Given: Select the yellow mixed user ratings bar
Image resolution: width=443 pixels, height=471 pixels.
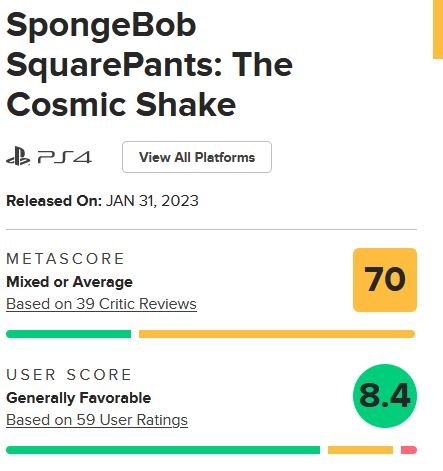Looking at the screenshot, I should (360, 450).
